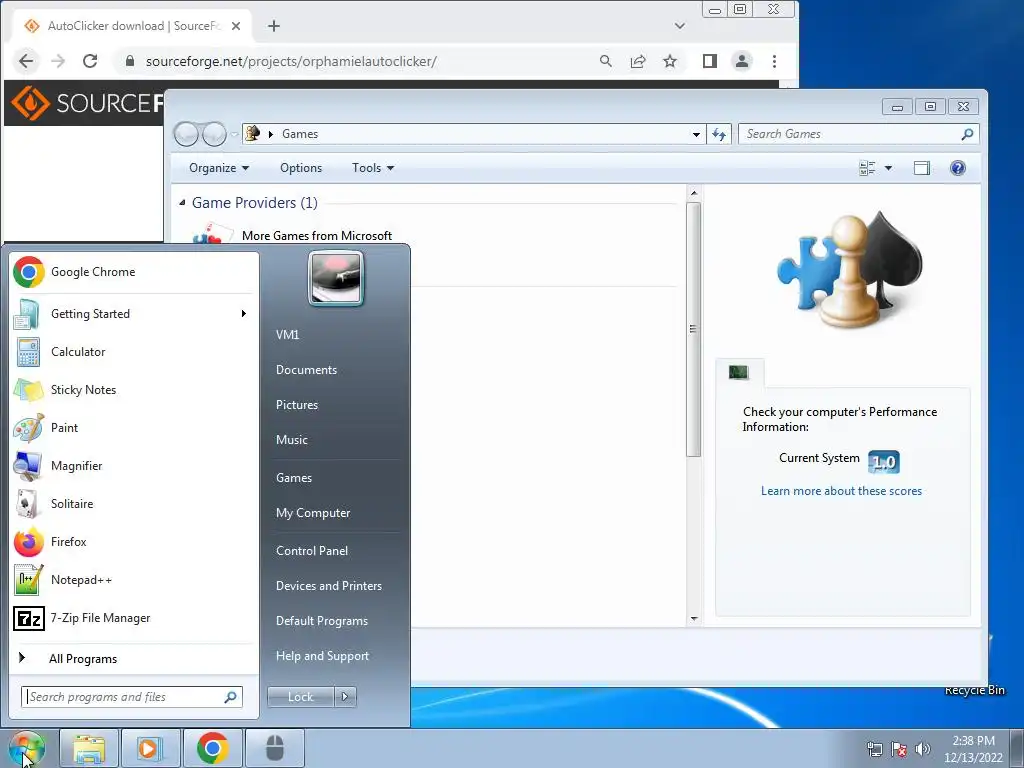Image resolution: width=1024 pixels, height=768 pixels.
Task: Open Magnifier from Start menu
Action: point(134,466)
